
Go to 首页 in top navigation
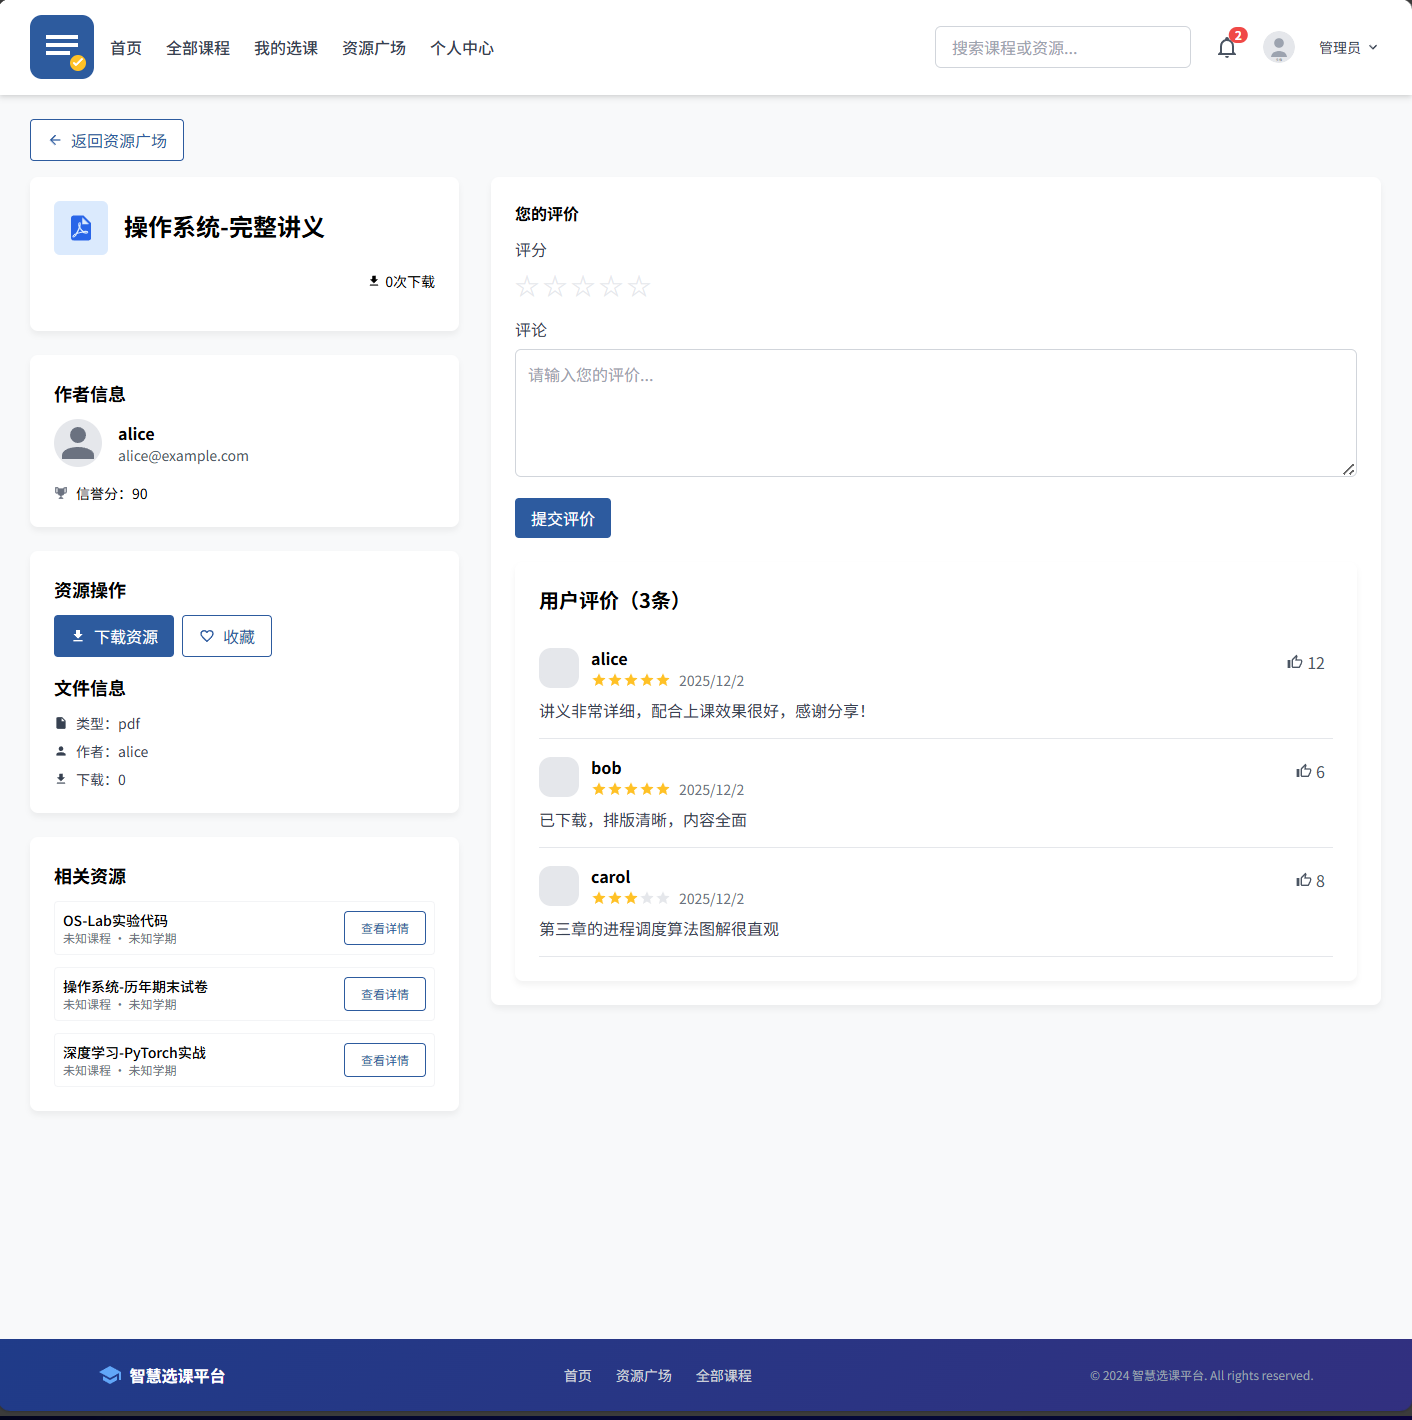pyautogui.click(x=126, y=48)
